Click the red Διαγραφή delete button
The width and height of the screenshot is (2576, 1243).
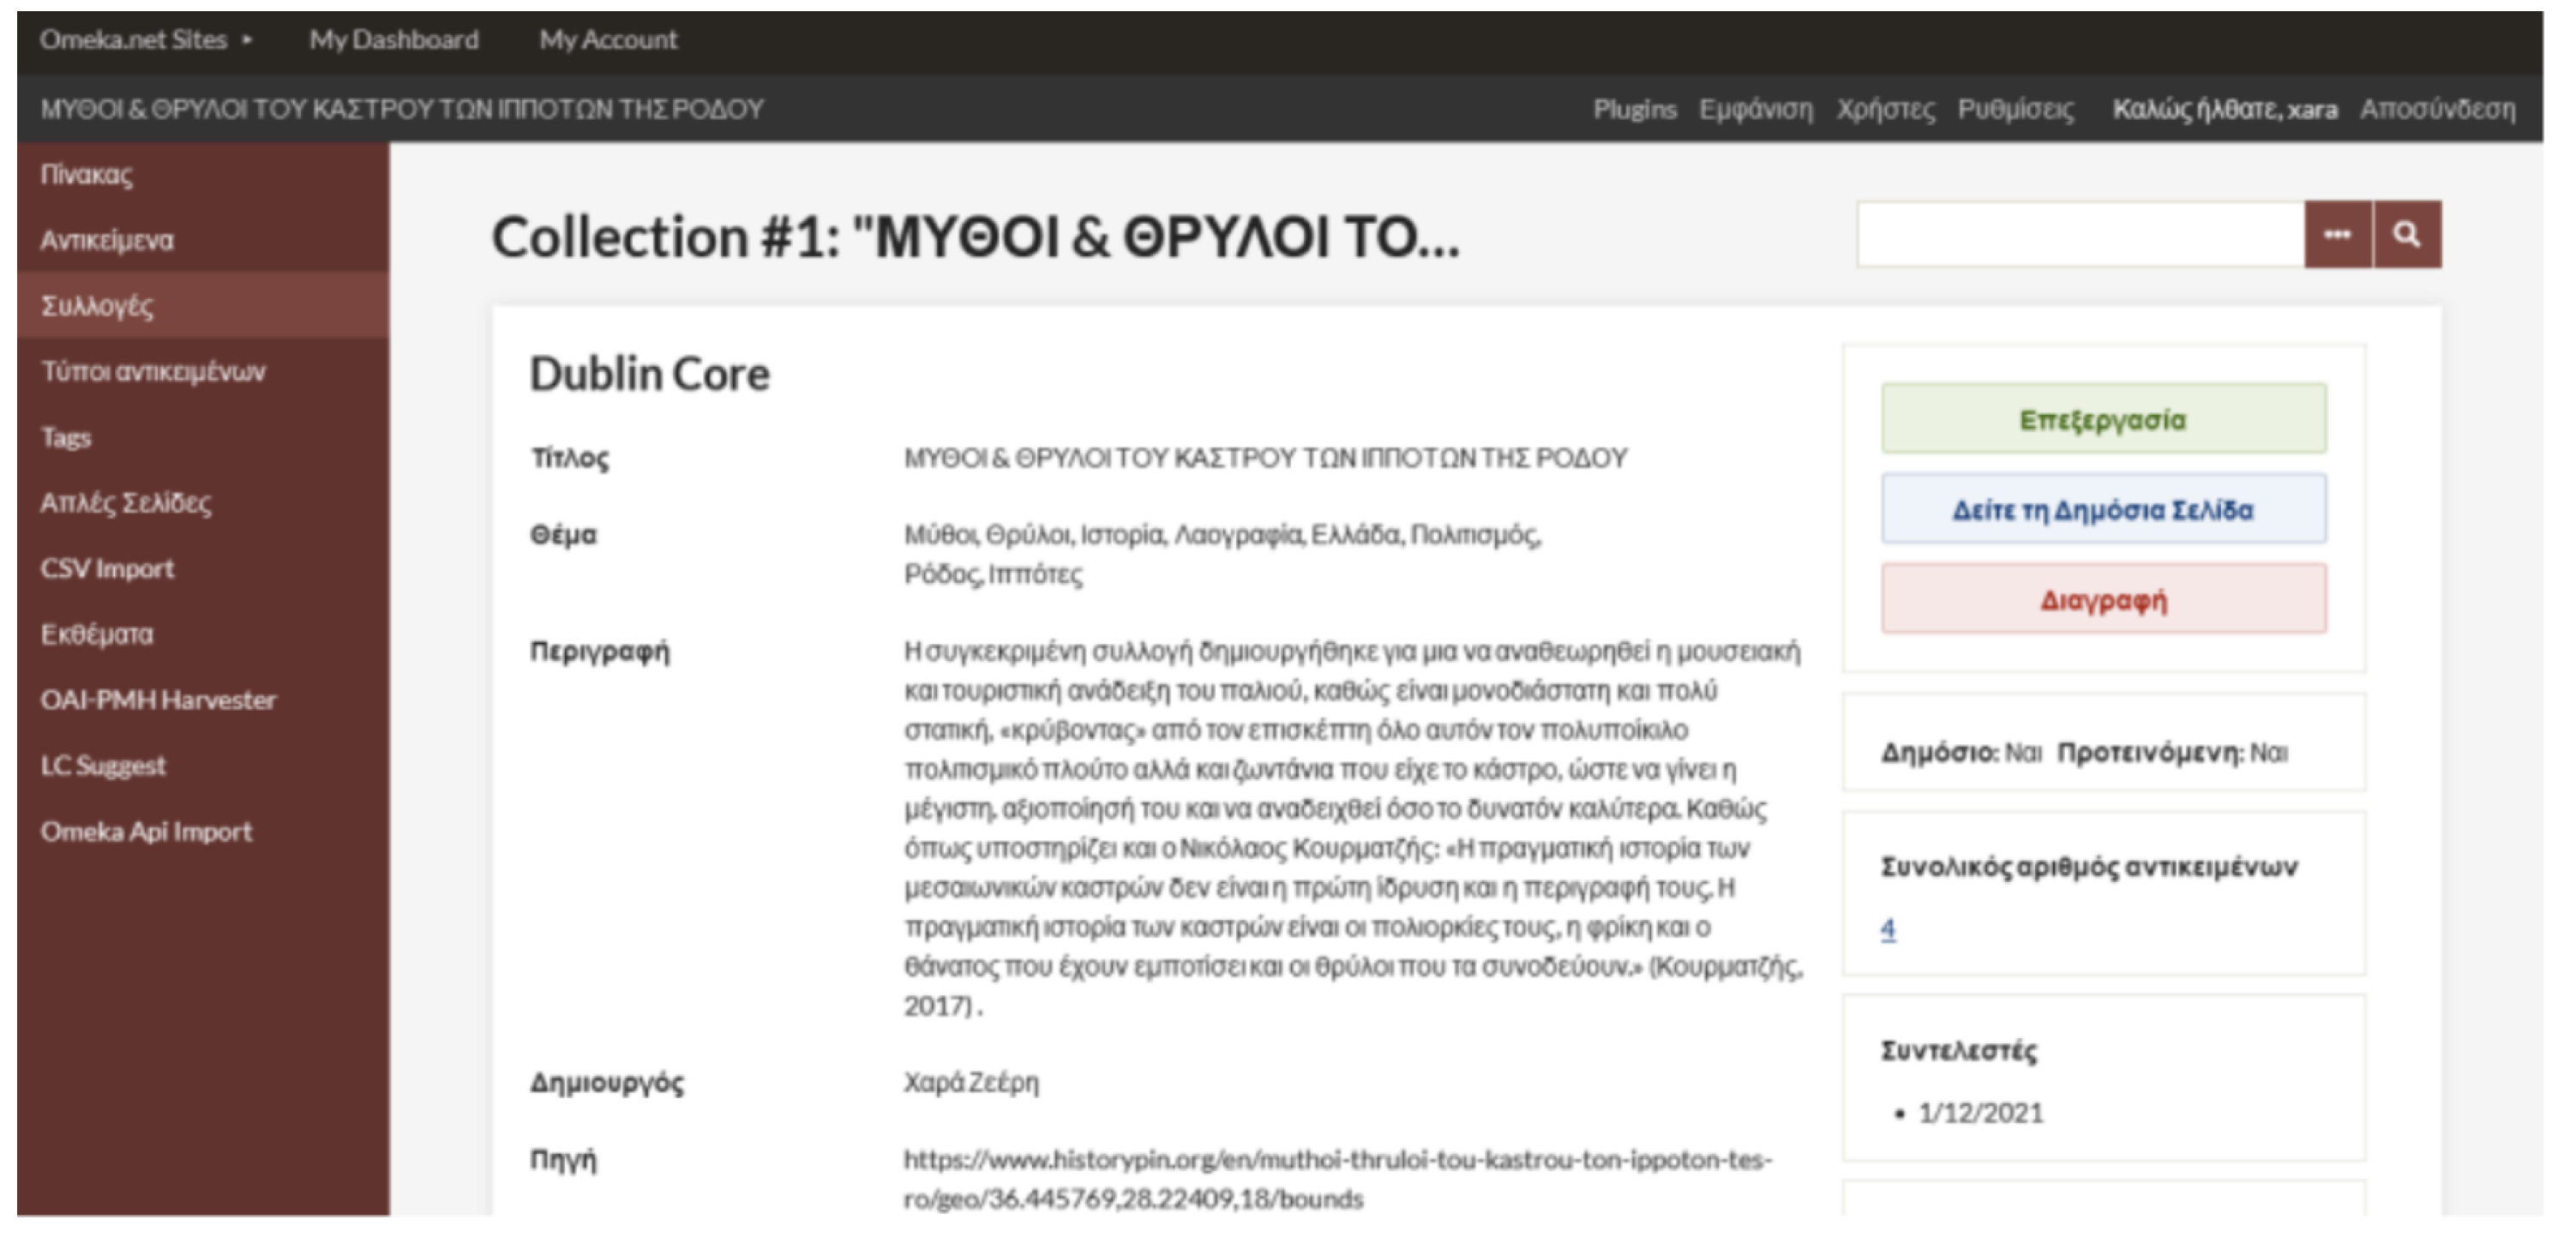tap(2102, 600)
